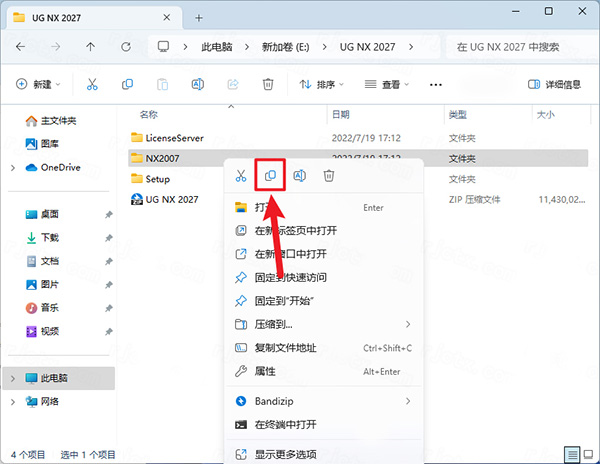The width and height of the screenshot is (600, 464).
Task: Sort by the 名称 column header
Action: coord(149,114)
